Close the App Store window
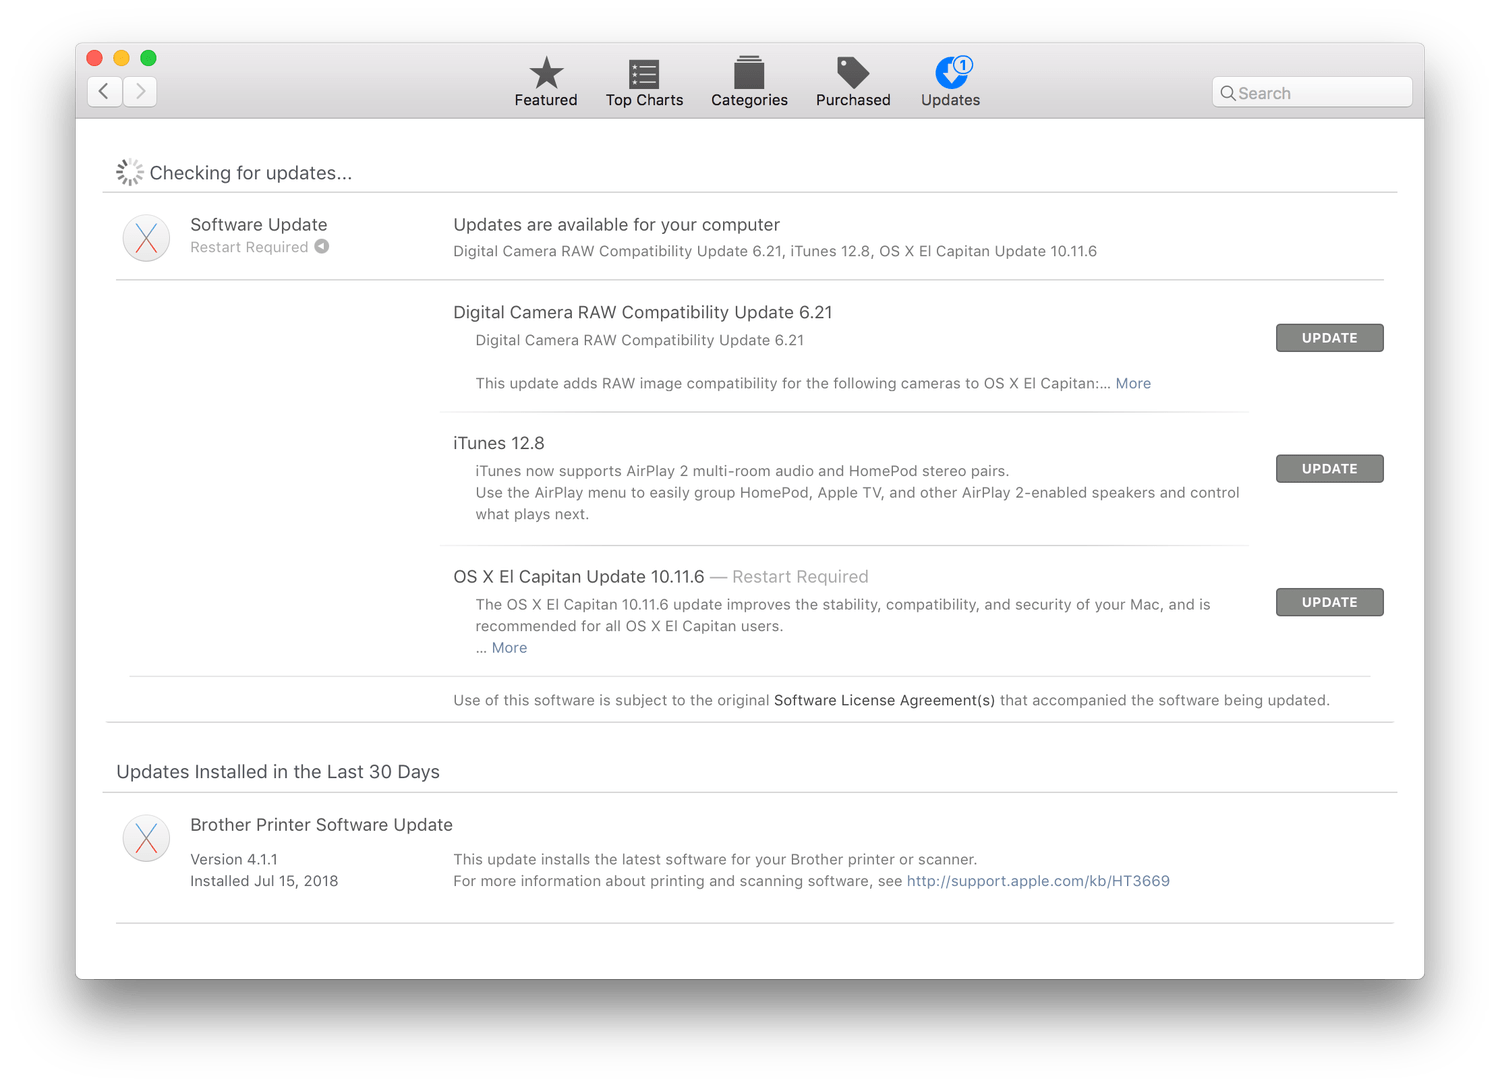 tap(95, 58)
